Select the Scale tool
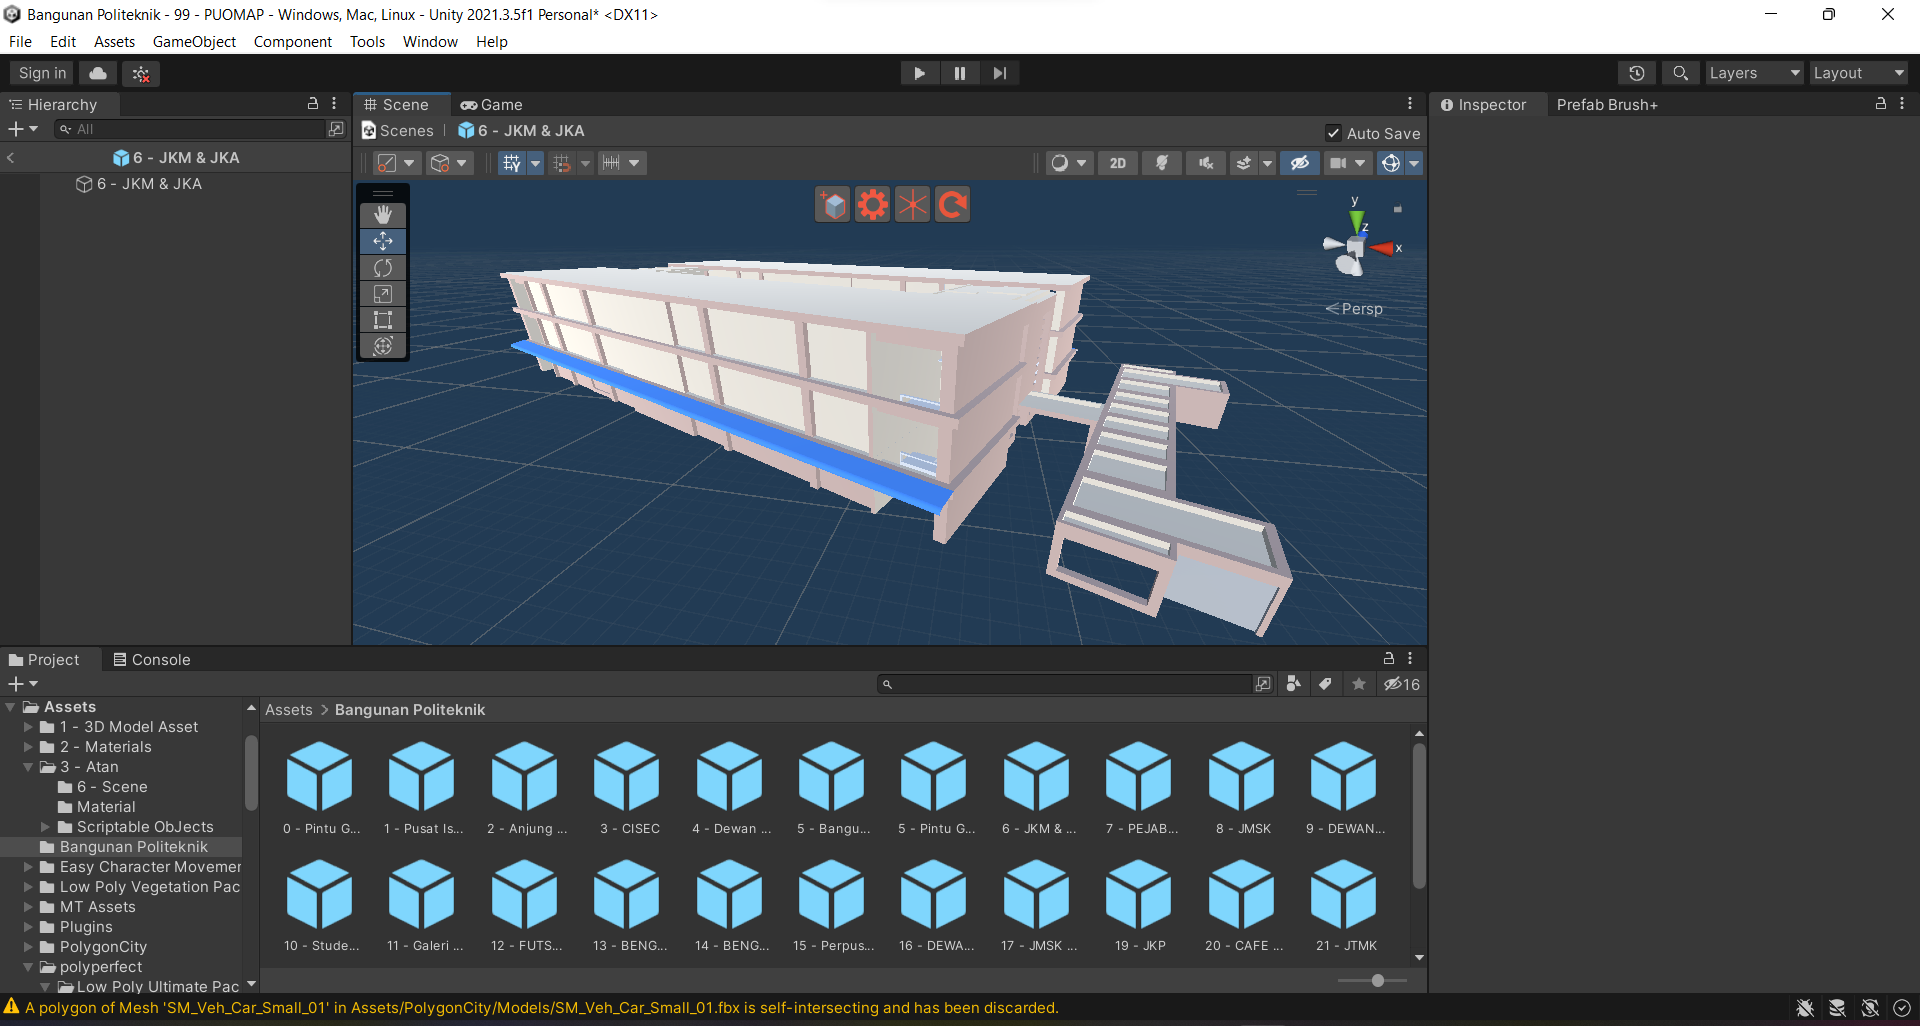 383,294
